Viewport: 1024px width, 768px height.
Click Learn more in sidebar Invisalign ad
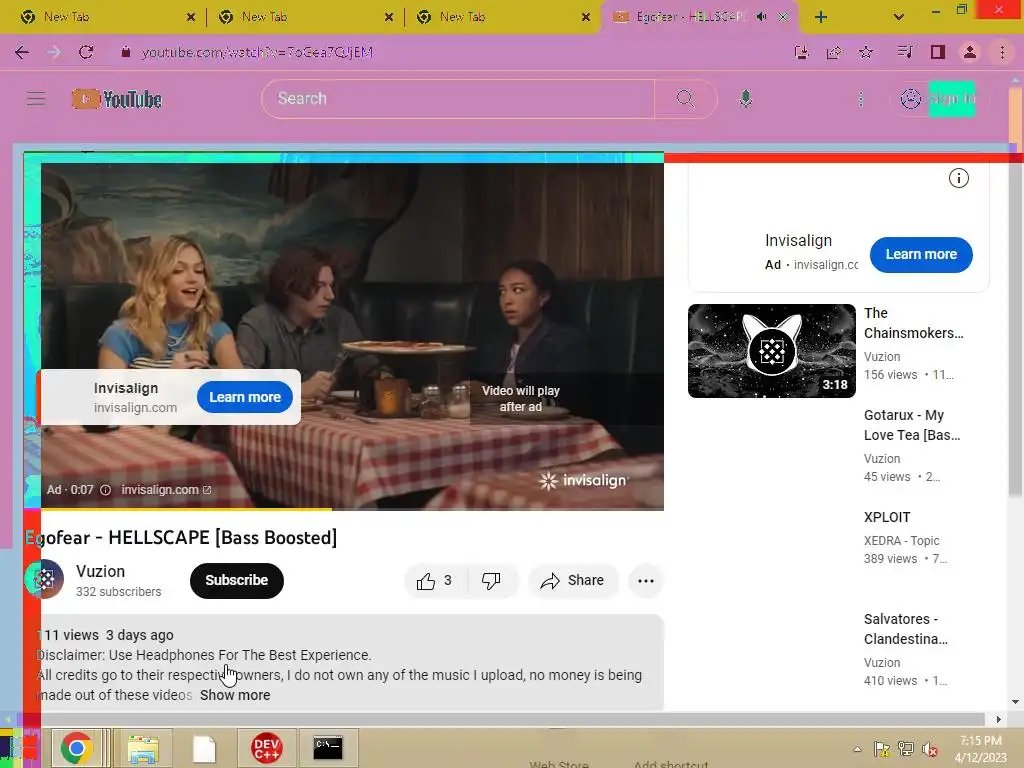coord(921,255)
